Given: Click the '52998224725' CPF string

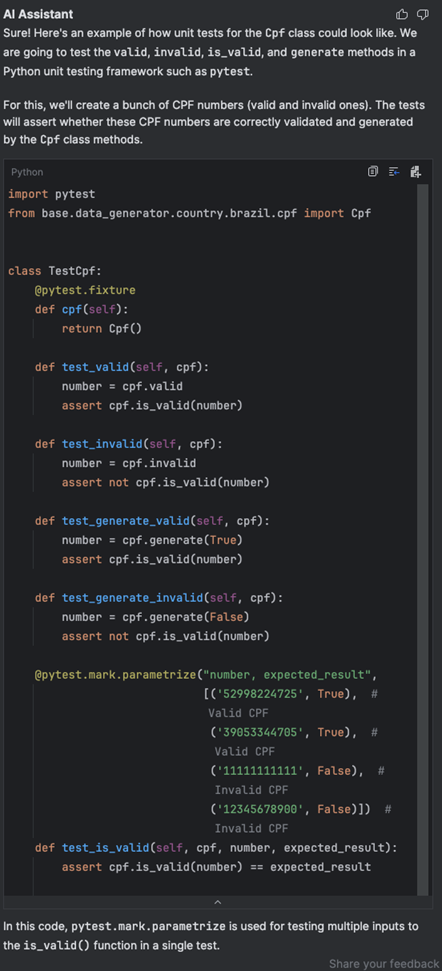Looking at the screenshot, I should point(260,694).
